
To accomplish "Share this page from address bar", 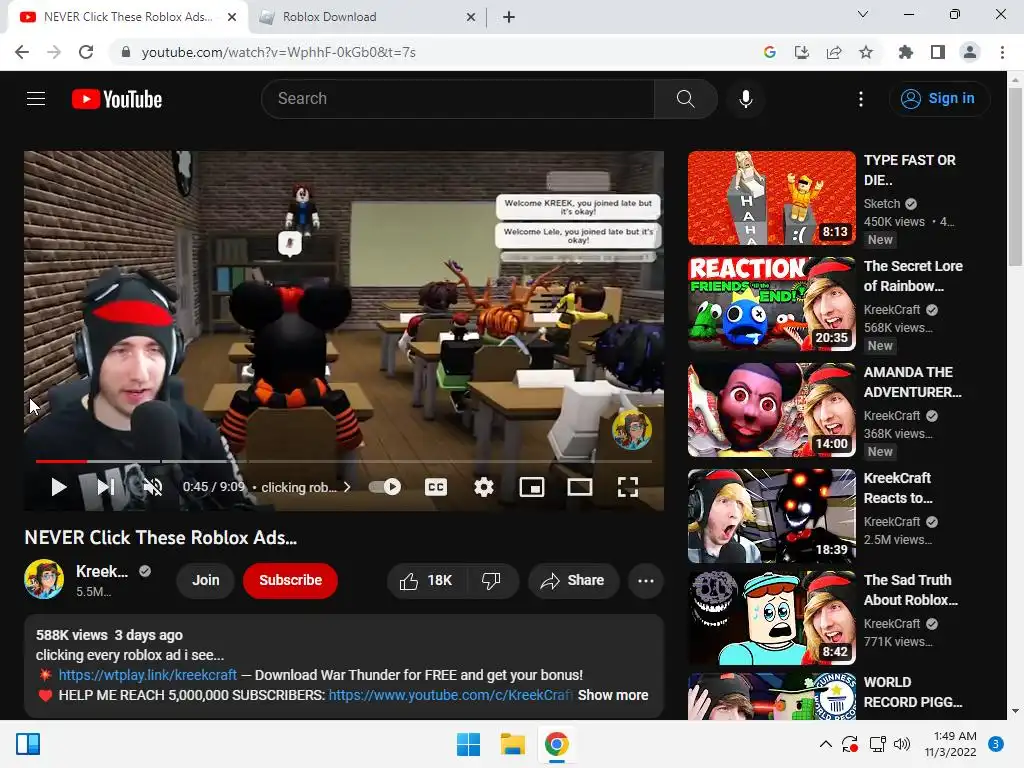I will (x=834, y=52).
